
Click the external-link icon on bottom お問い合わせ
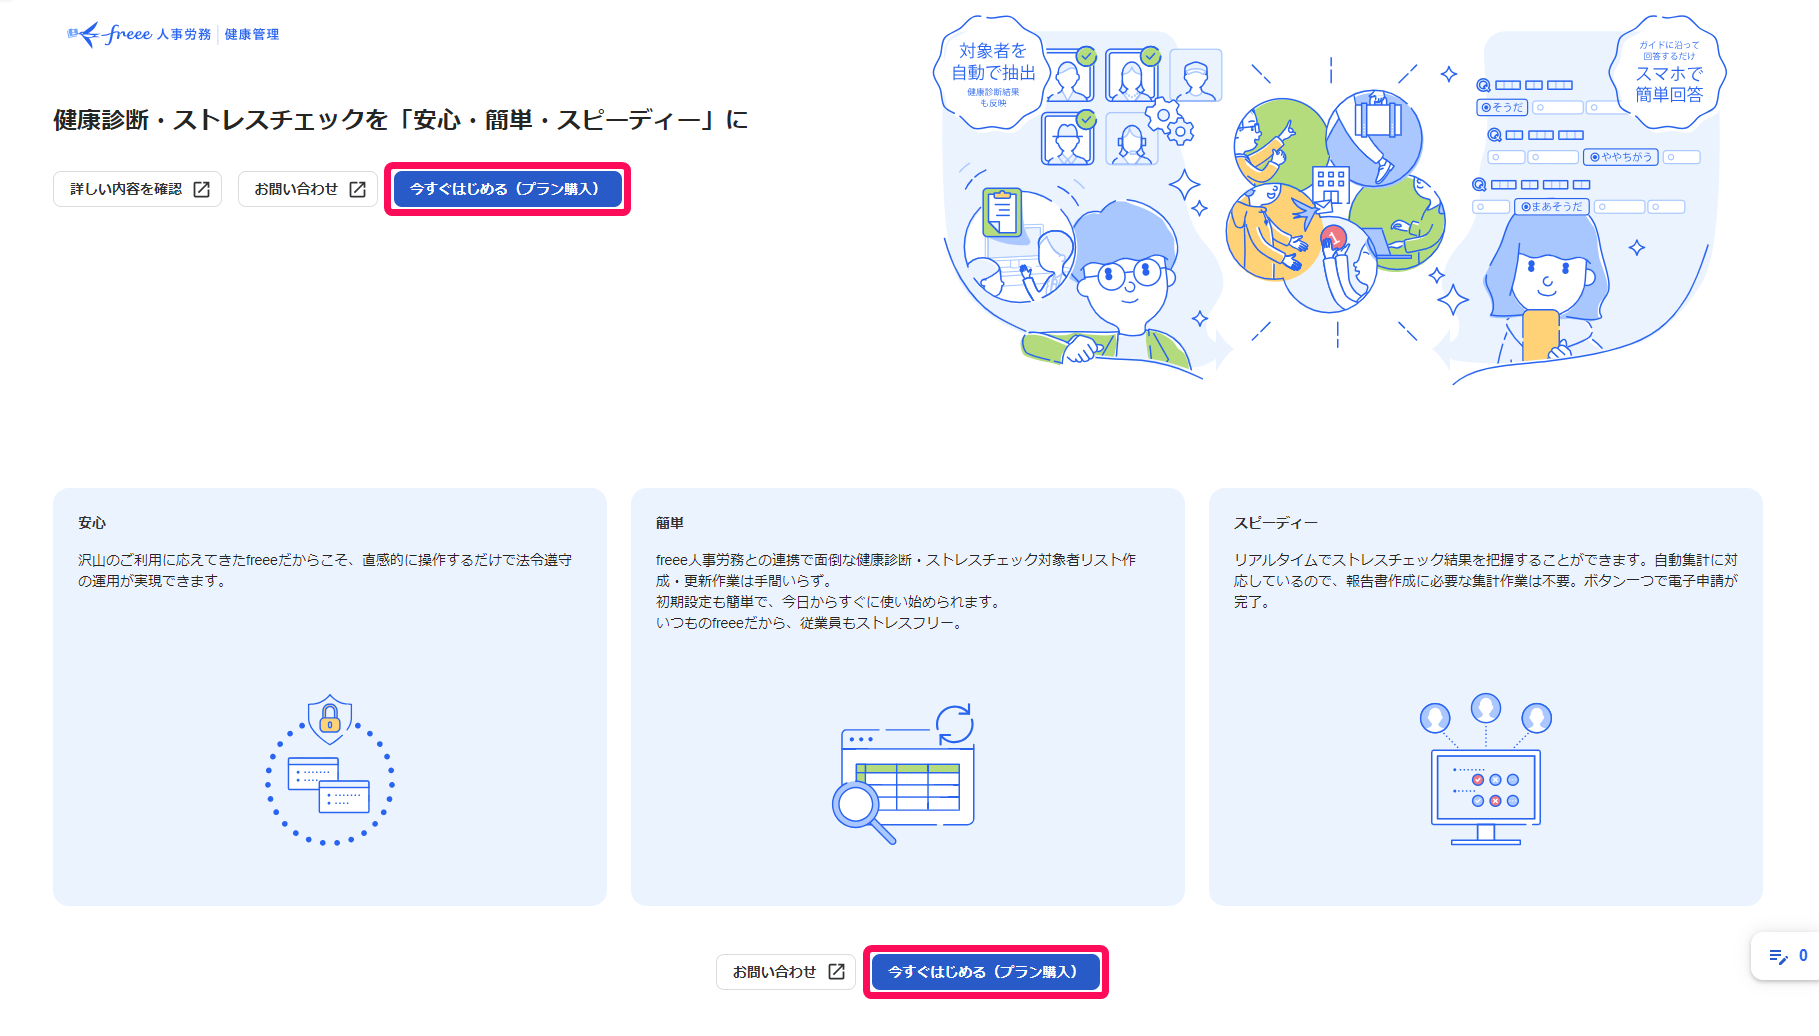837,972
